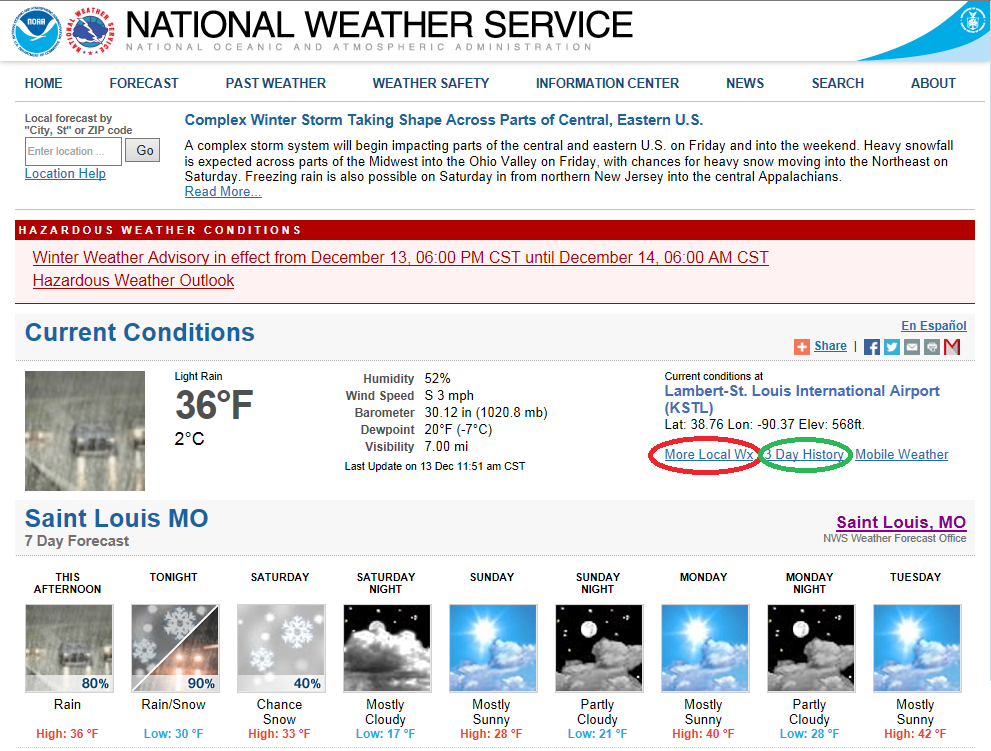Open the INFORMATION CENTER menu
Viewport: 991px width, 751px height.
(x=607, y=83)
